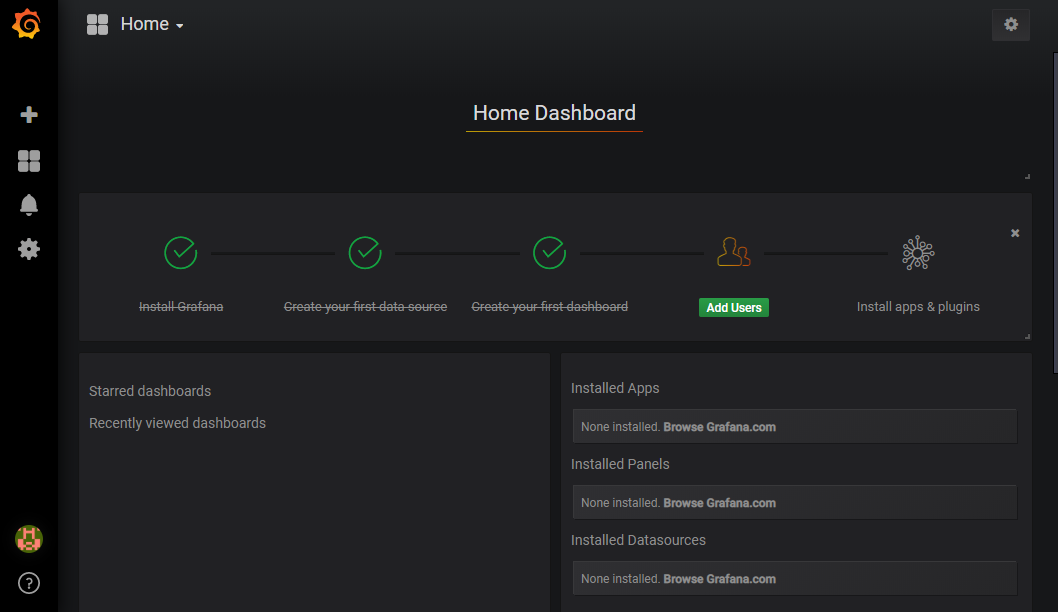Click the Installed Datasources heading

(638, 540)
